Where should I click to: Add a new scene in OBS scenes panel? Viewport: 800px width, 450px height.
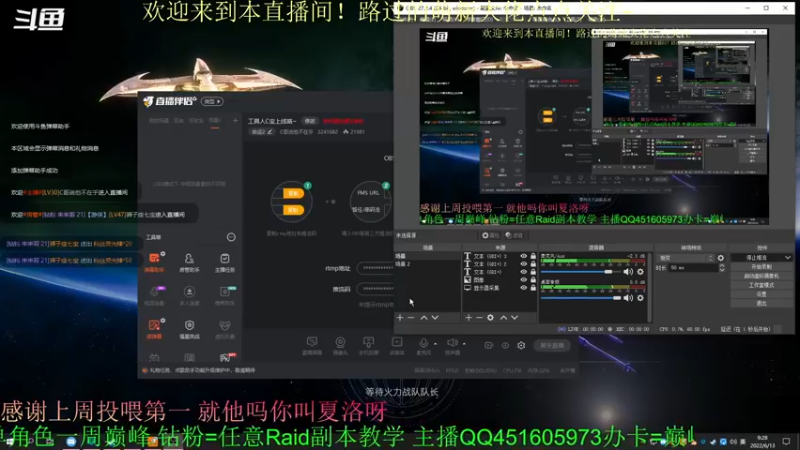click(400, 317)
